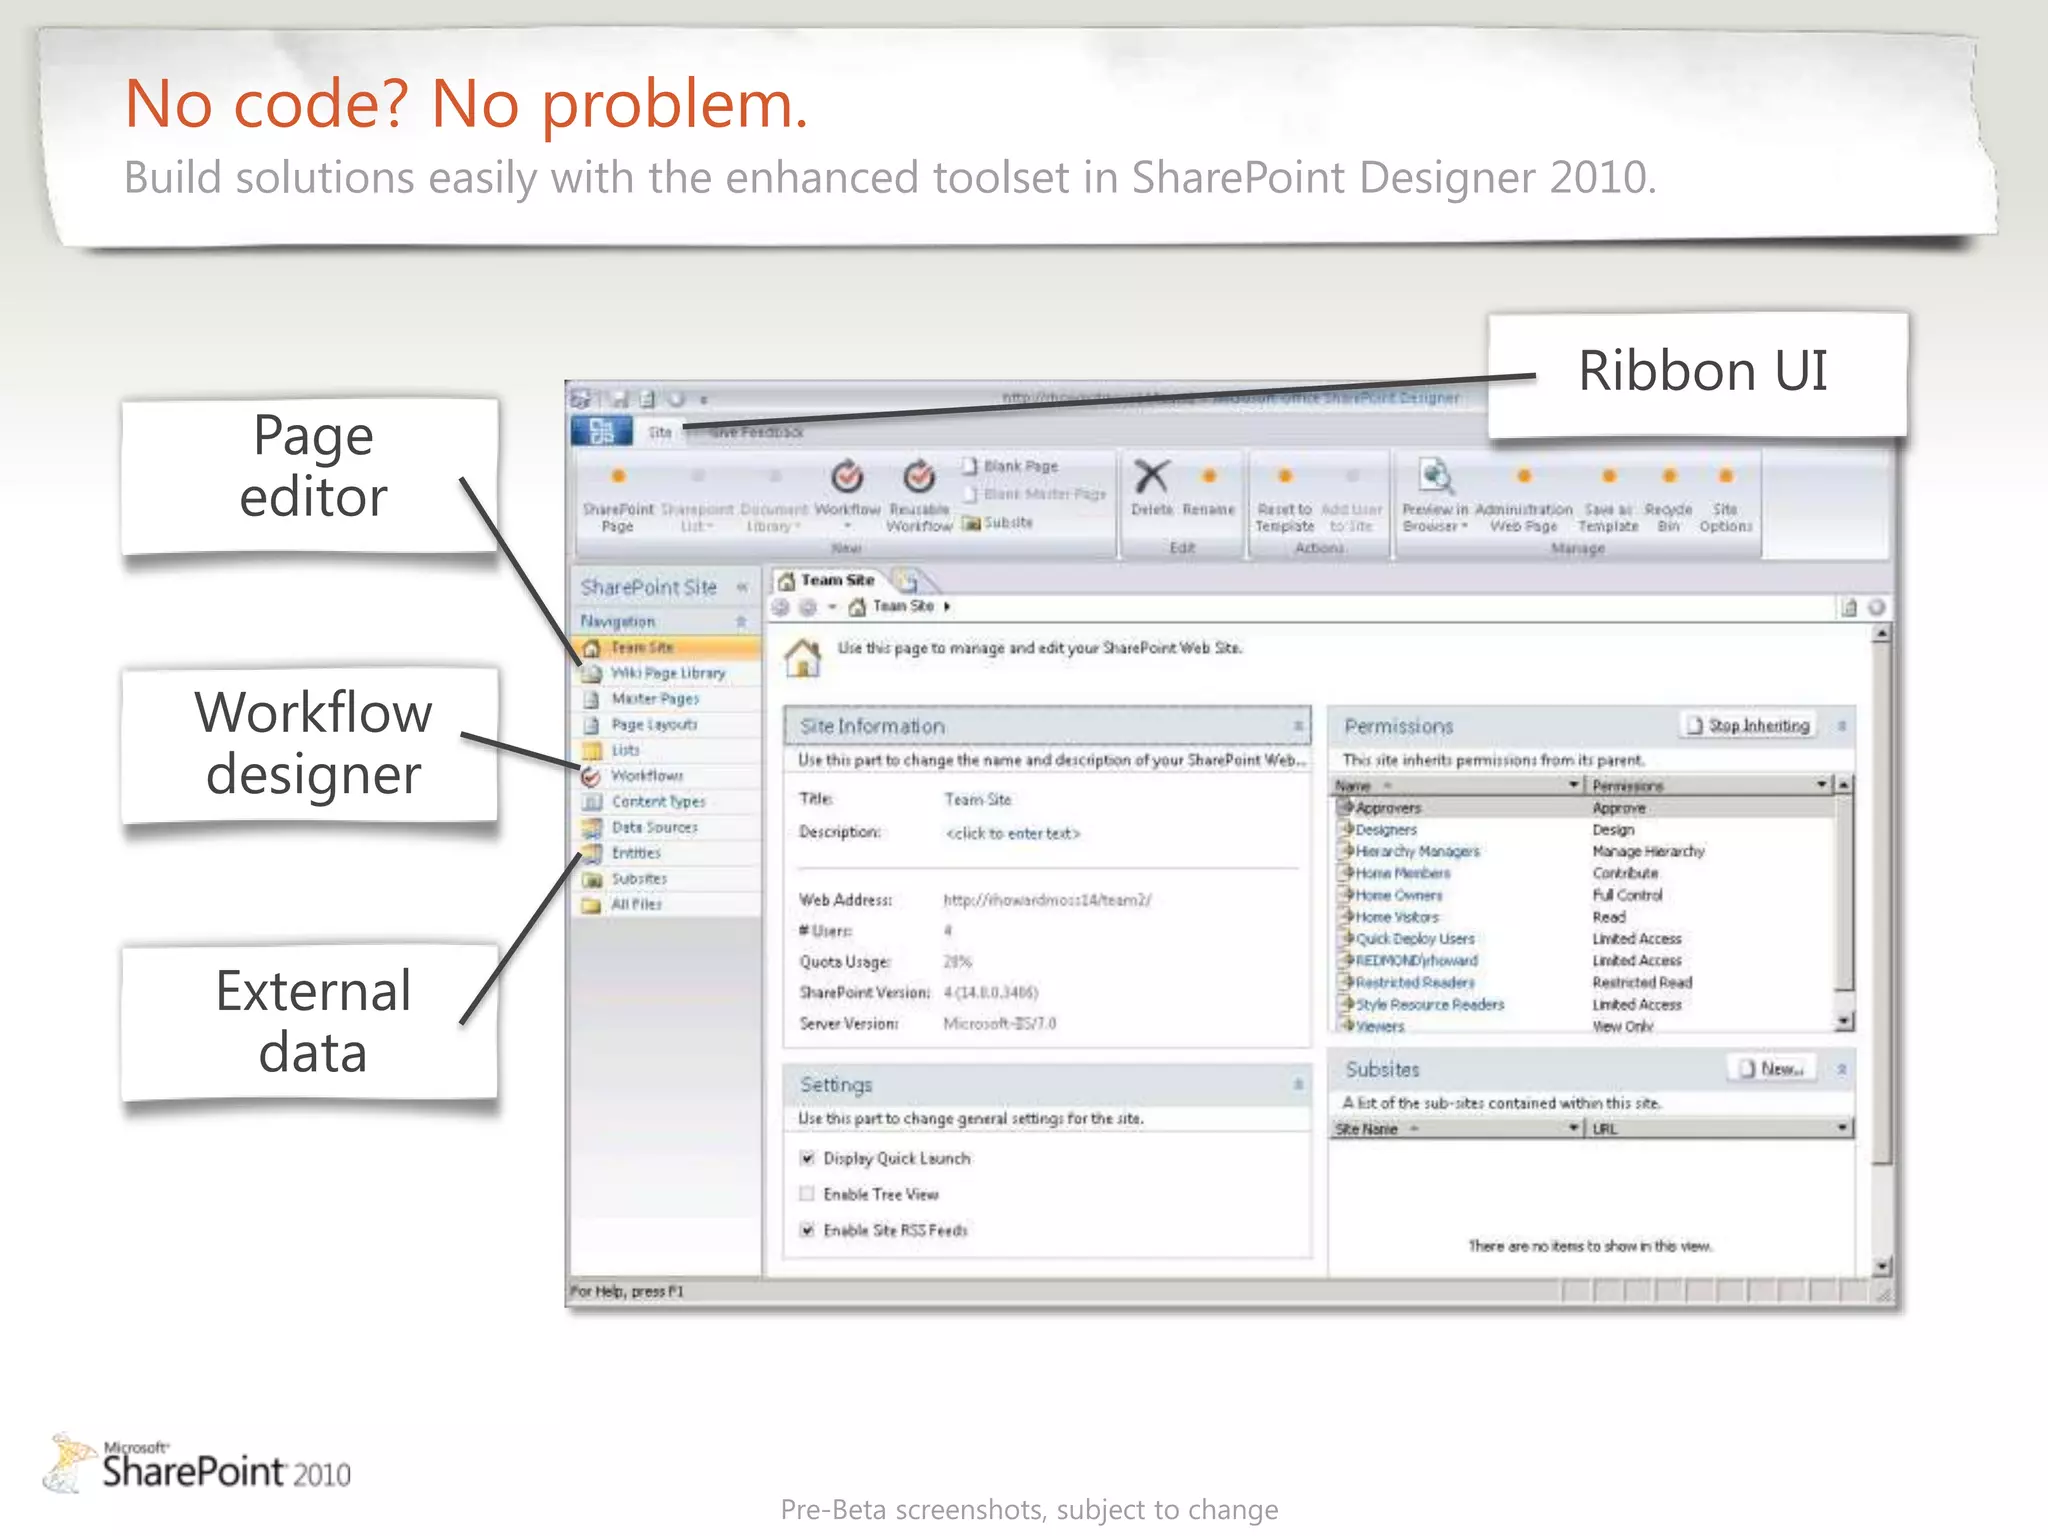Click Give Feedback ribbon tab

(x=757, y=432)
